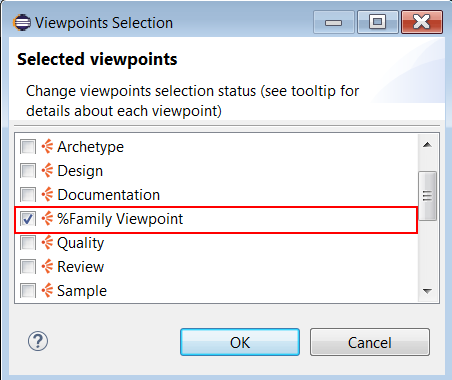Enable the Archetype checkbox
The image size is (452, 380).
pos(28,147)
